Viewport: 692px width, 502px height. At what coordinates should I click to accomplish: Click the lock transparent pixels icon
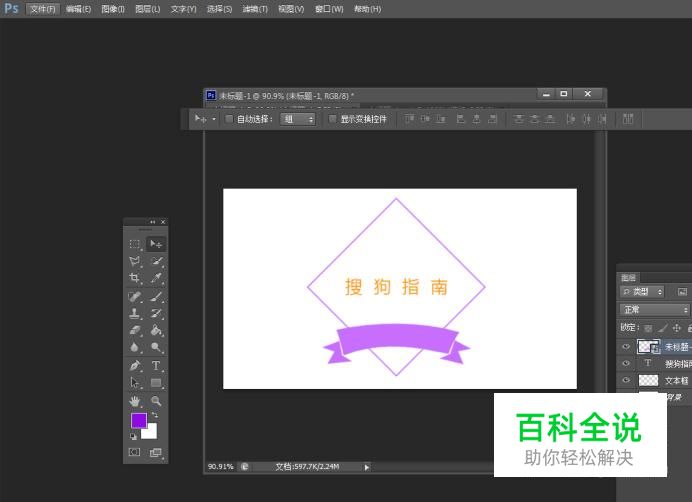[647, 328]
